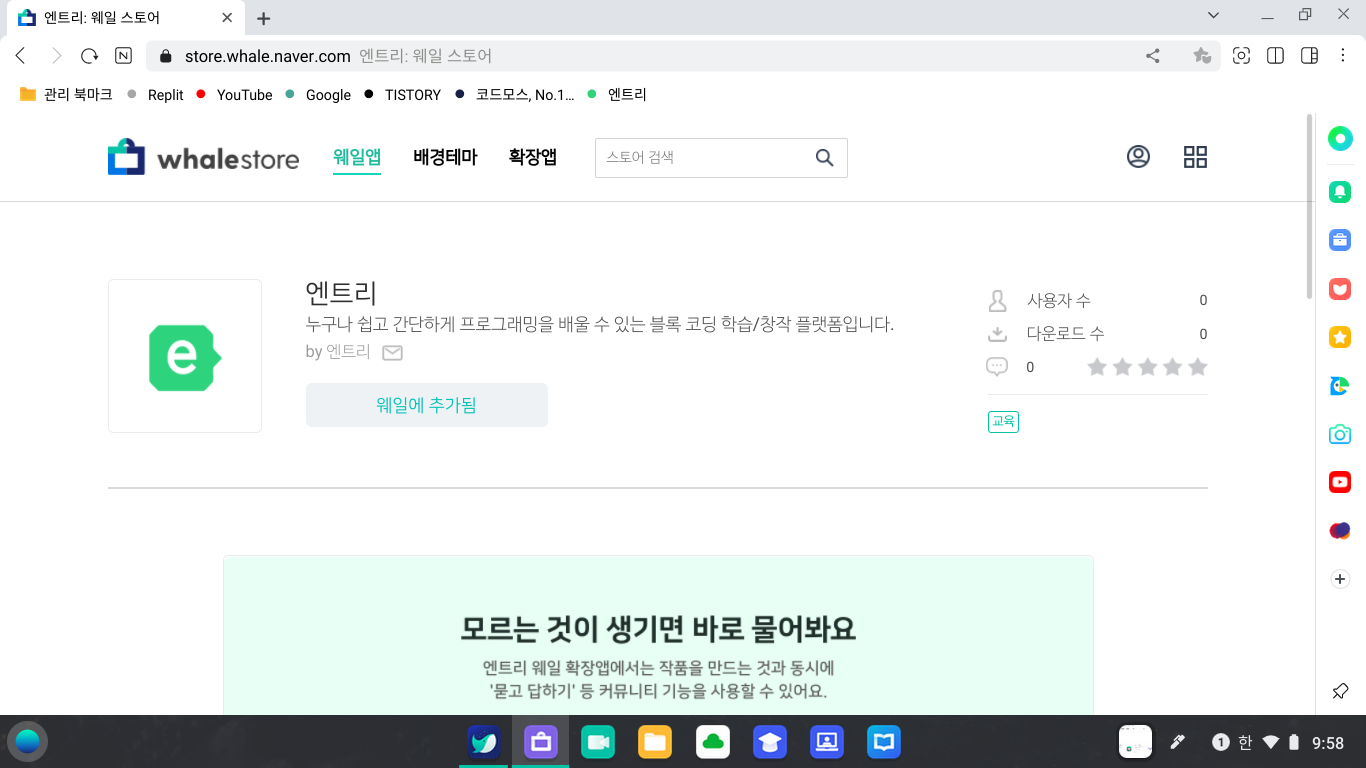Select the 엔트리: 웨일 스토어 tab
The height and width of the screenshot is (768, 1366).
(x=124, y=18)
